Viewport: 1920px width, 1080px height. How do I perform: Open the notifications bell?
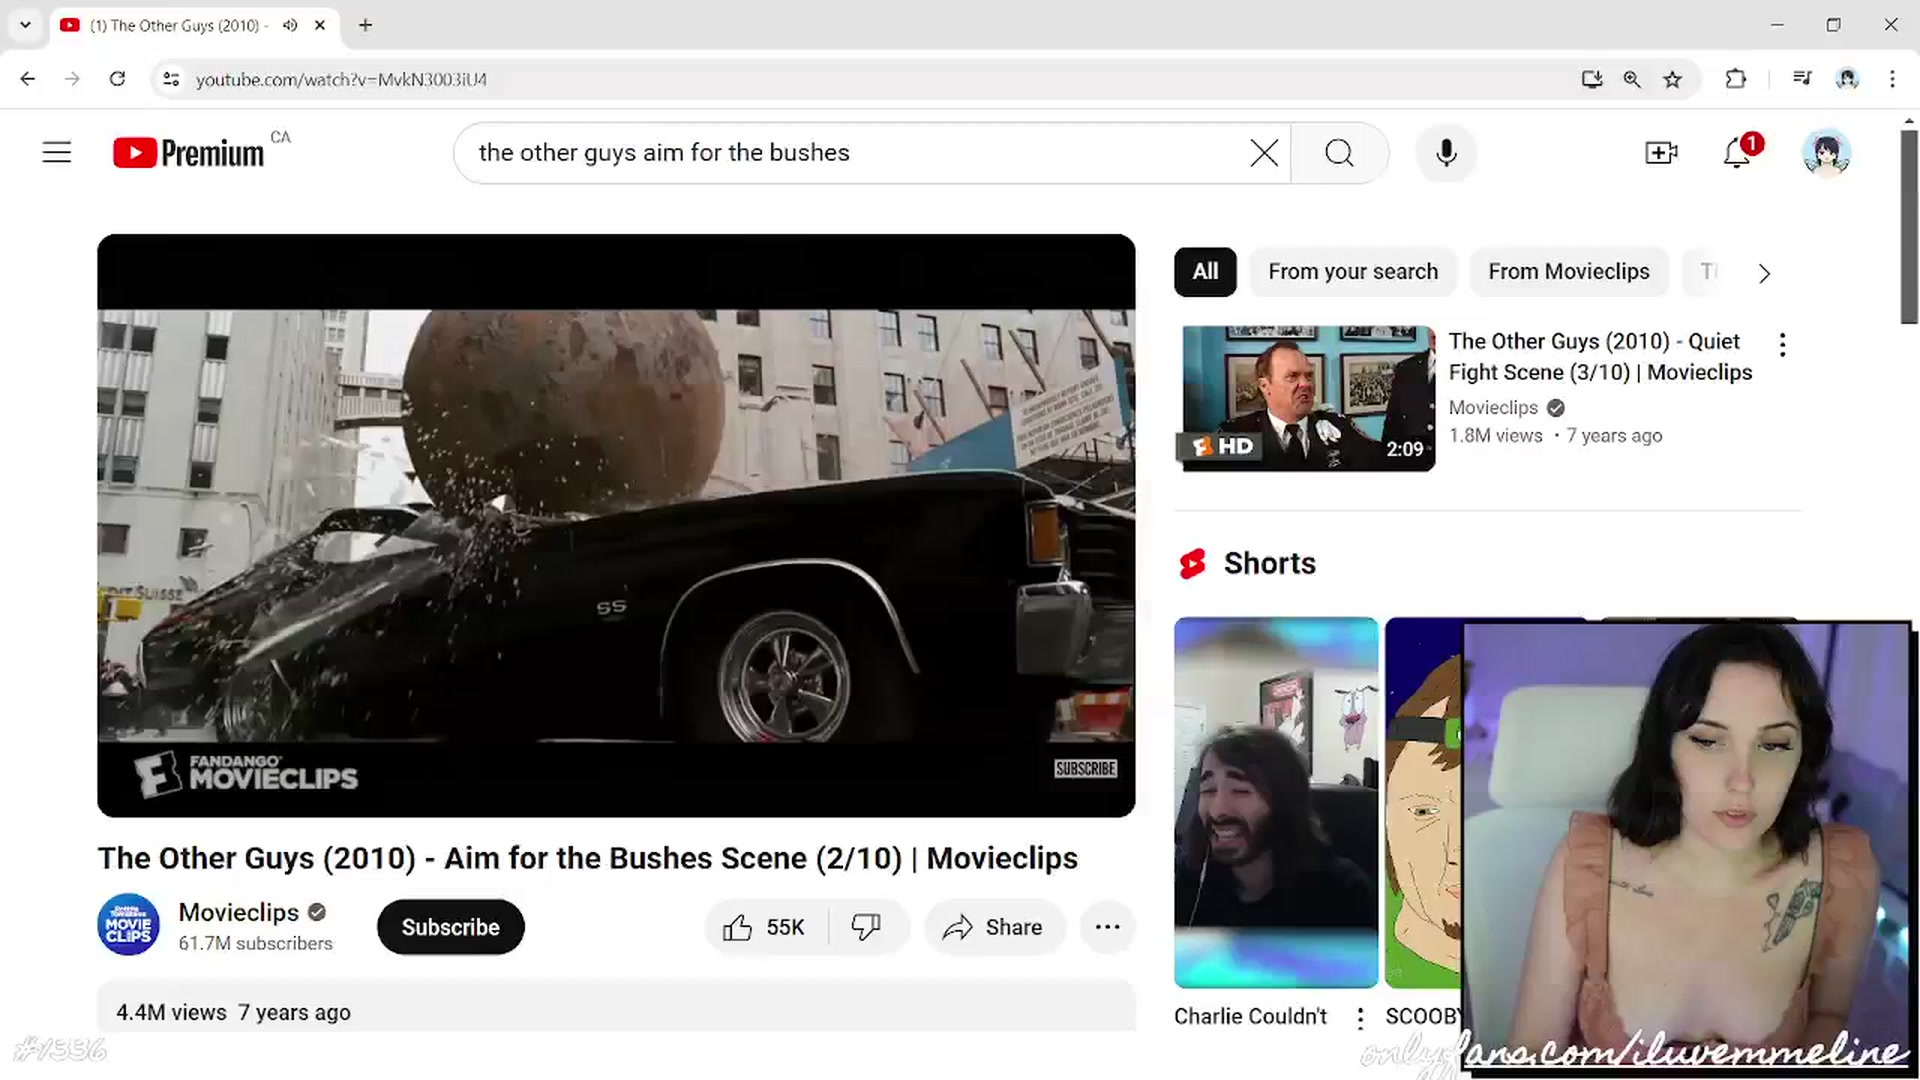1737,153
